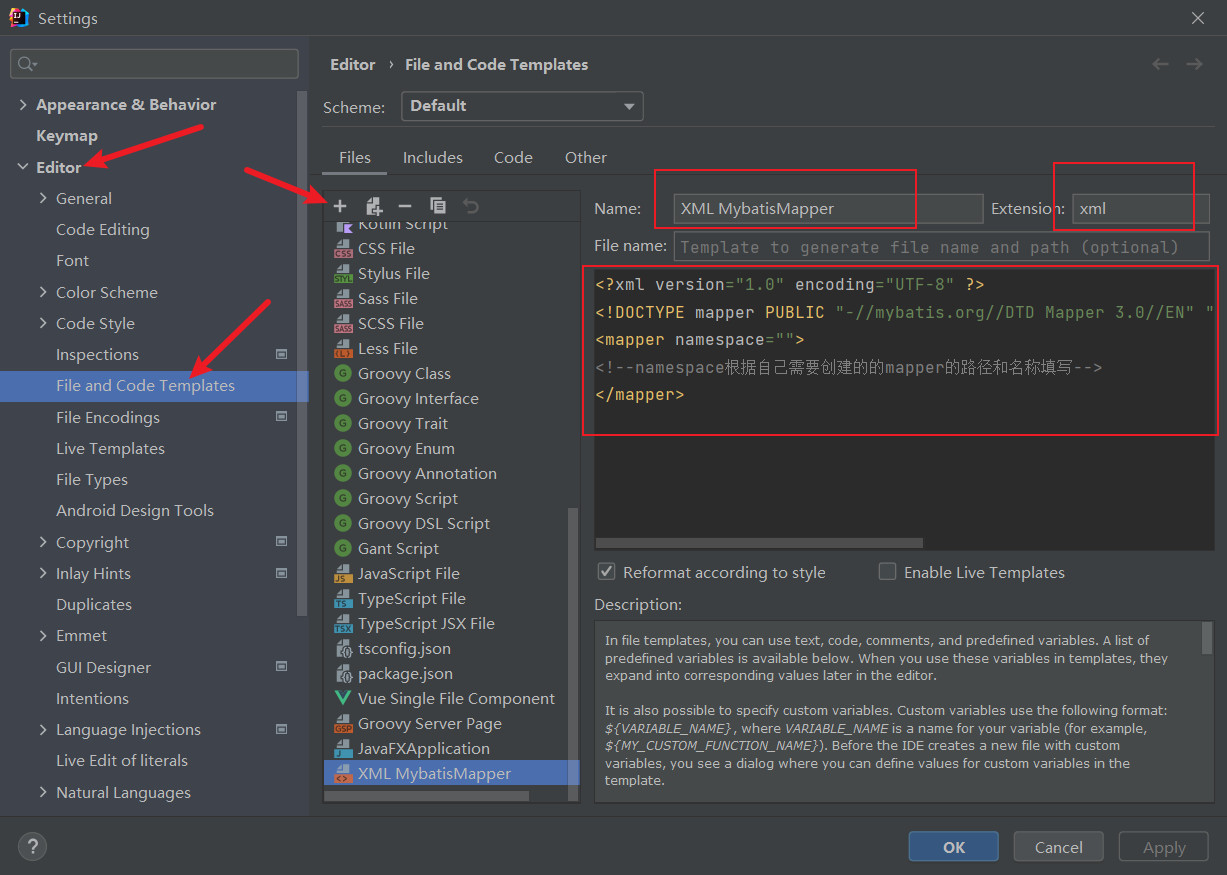This screenshot has height=875, width=1227.
Task: Select tsconfig.json template icon
Action: [343, 649]
